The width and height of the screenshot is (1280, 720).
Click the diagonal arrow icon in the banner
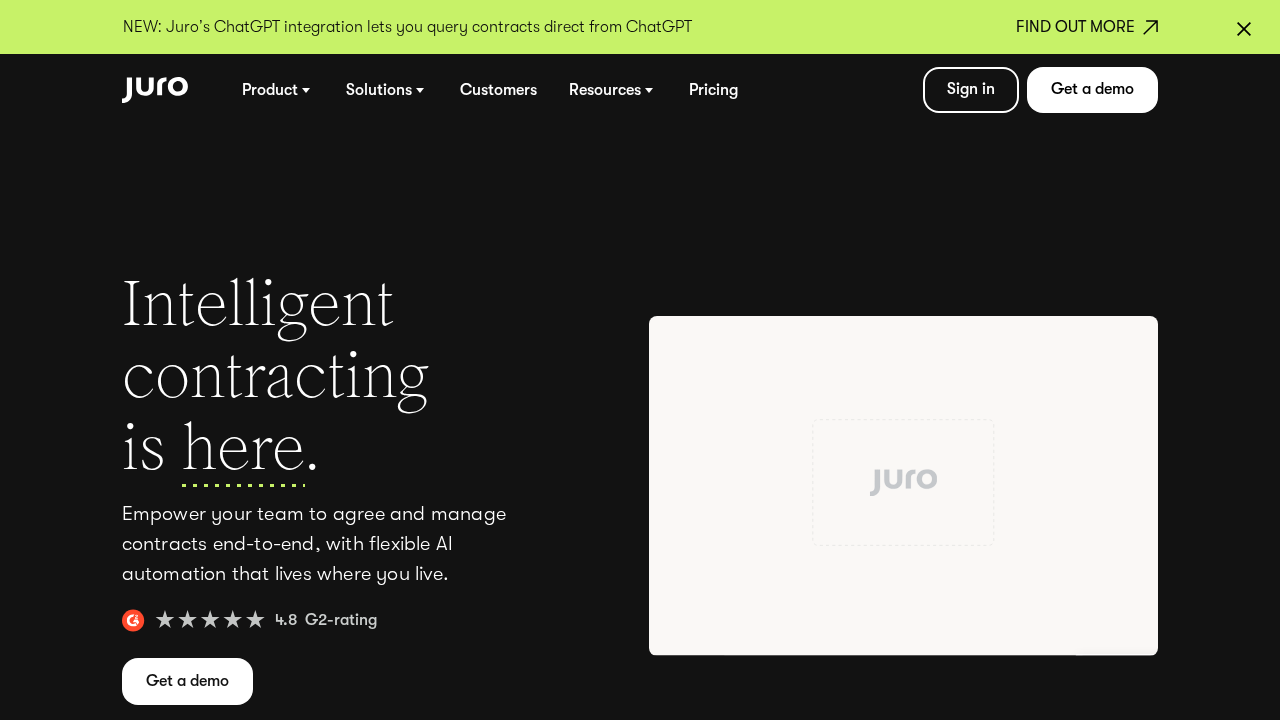(x=1150, y=27)
